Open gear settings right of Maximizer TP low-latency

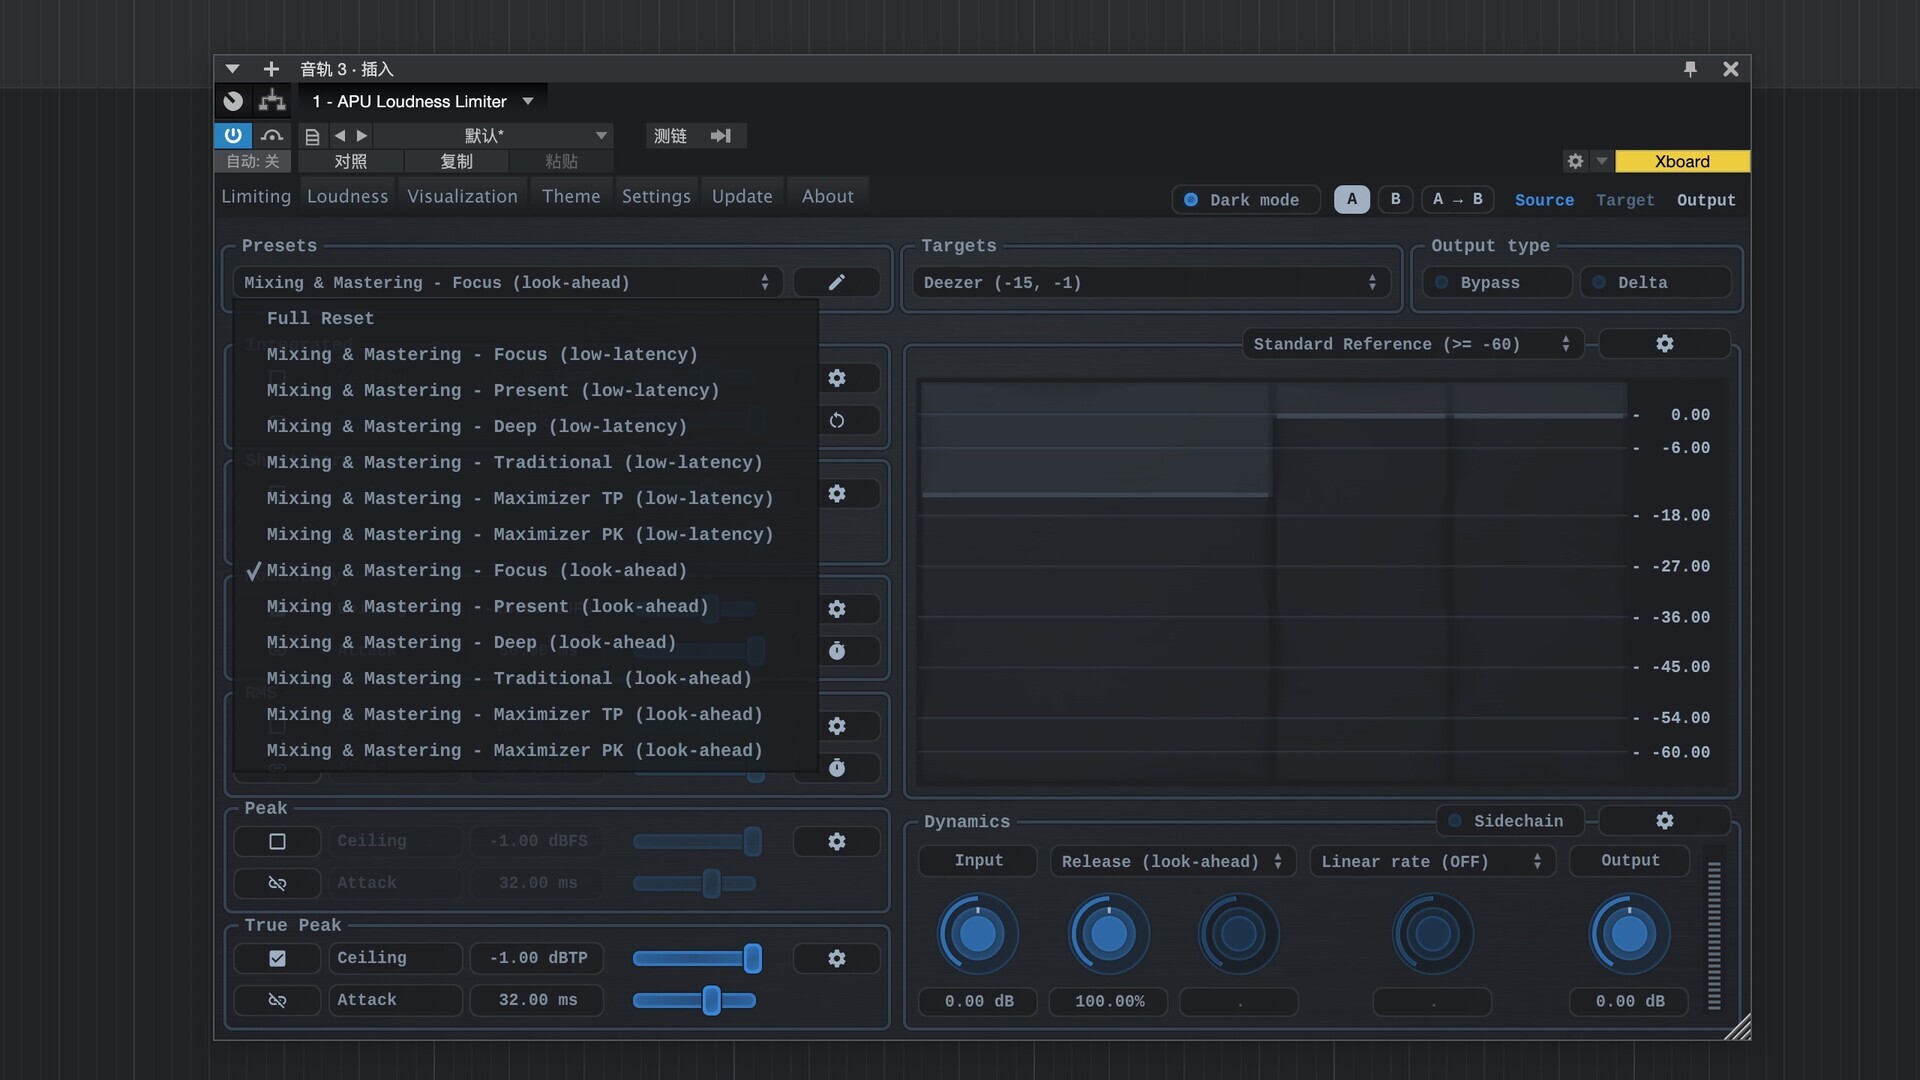point(837,494)
